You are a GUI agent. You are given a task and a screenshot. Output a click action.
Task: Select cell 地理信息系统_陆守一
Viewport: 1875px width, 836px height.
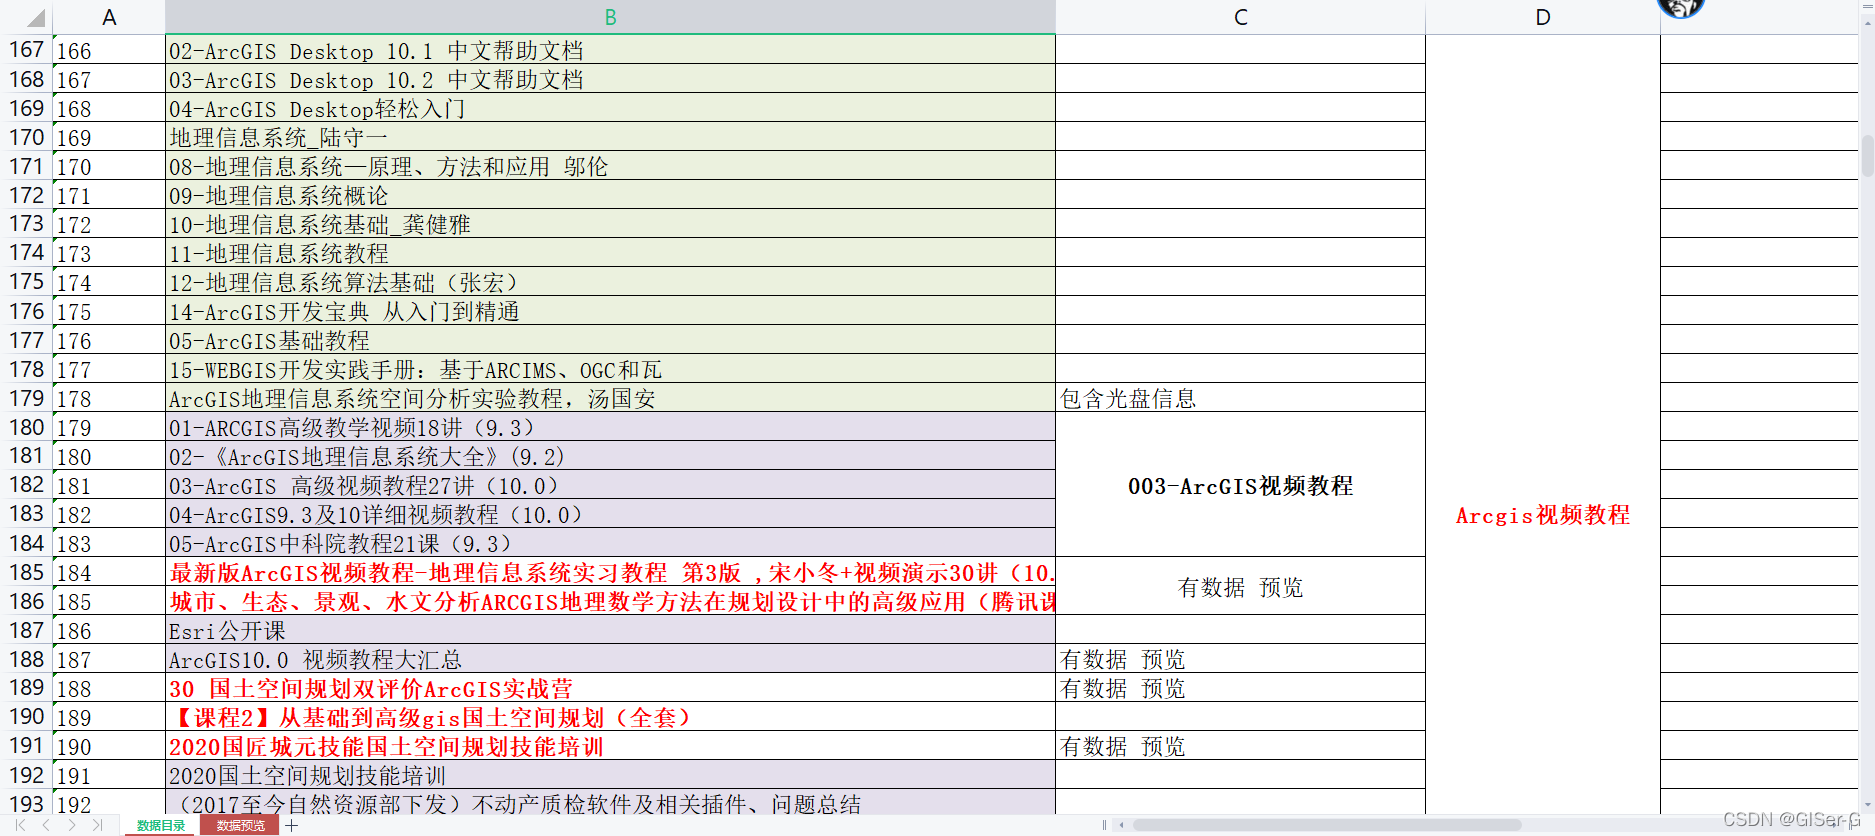pos(610,137)
